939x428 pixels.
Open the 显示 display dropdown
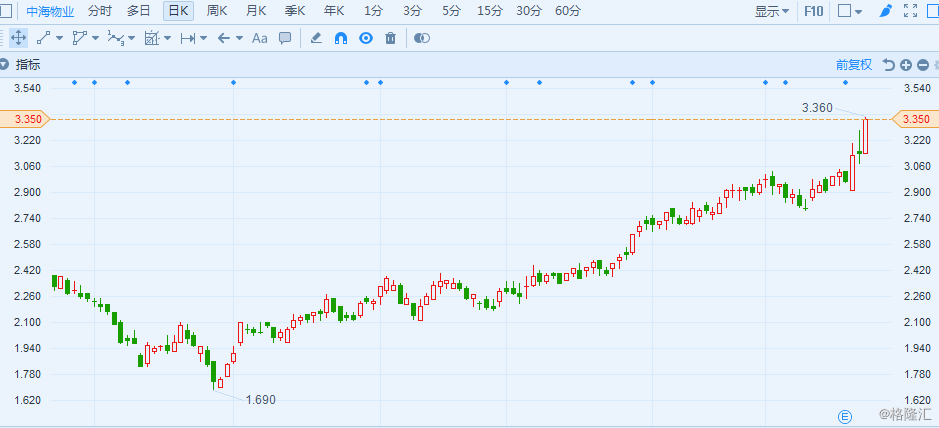(771, 11)
